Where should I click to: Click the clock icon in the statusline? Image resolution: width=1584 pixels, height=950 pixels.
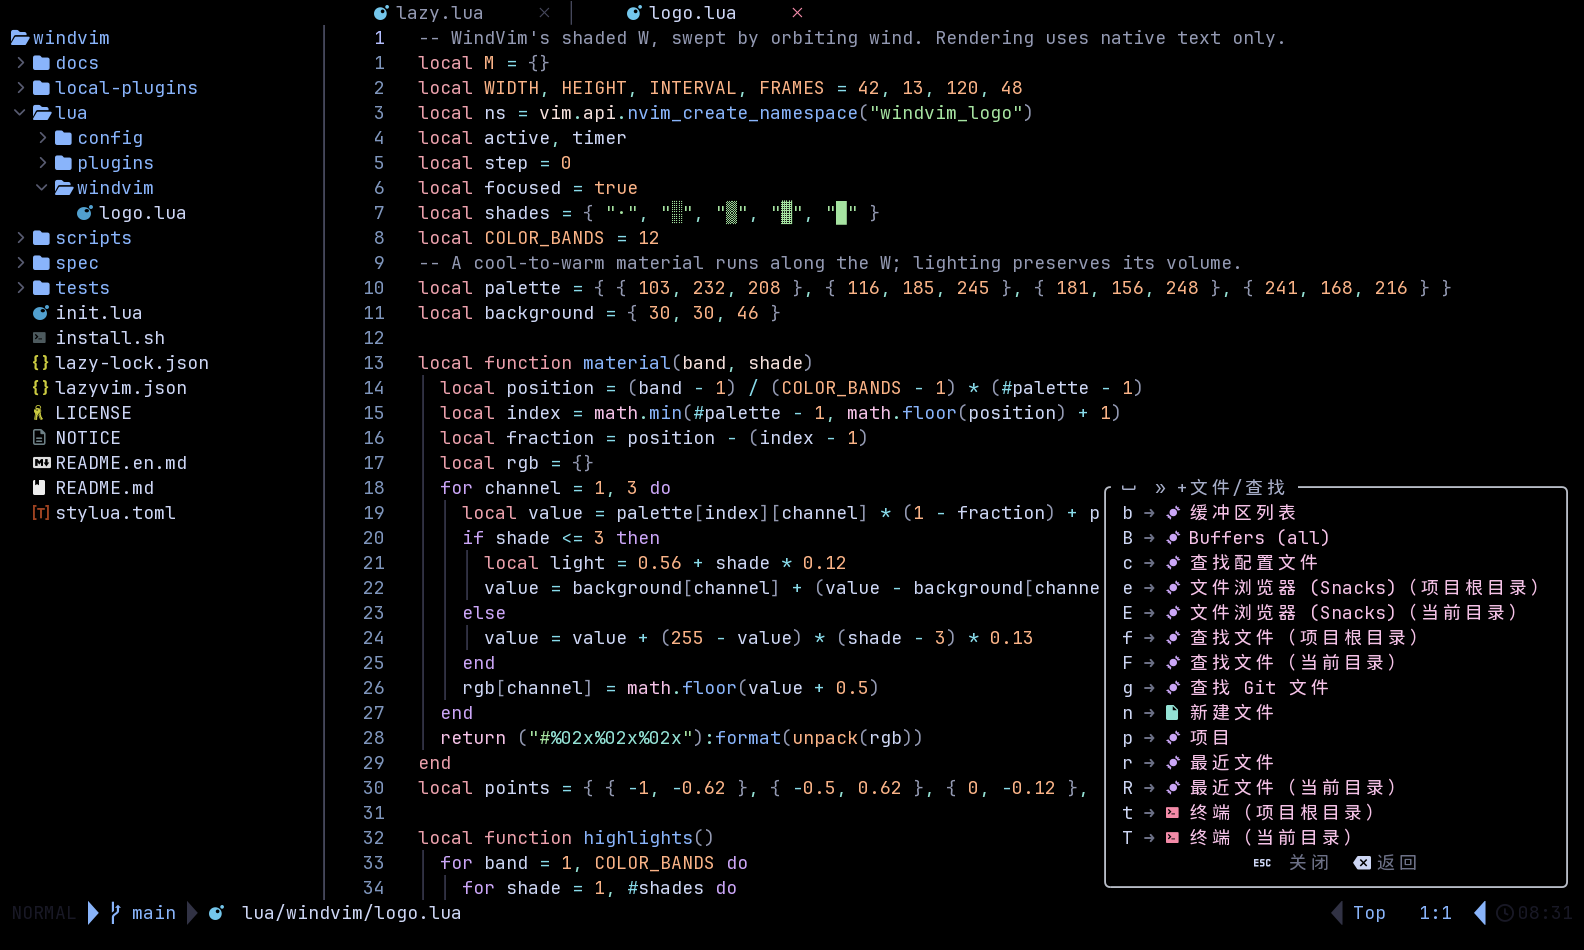[1505, 913]
